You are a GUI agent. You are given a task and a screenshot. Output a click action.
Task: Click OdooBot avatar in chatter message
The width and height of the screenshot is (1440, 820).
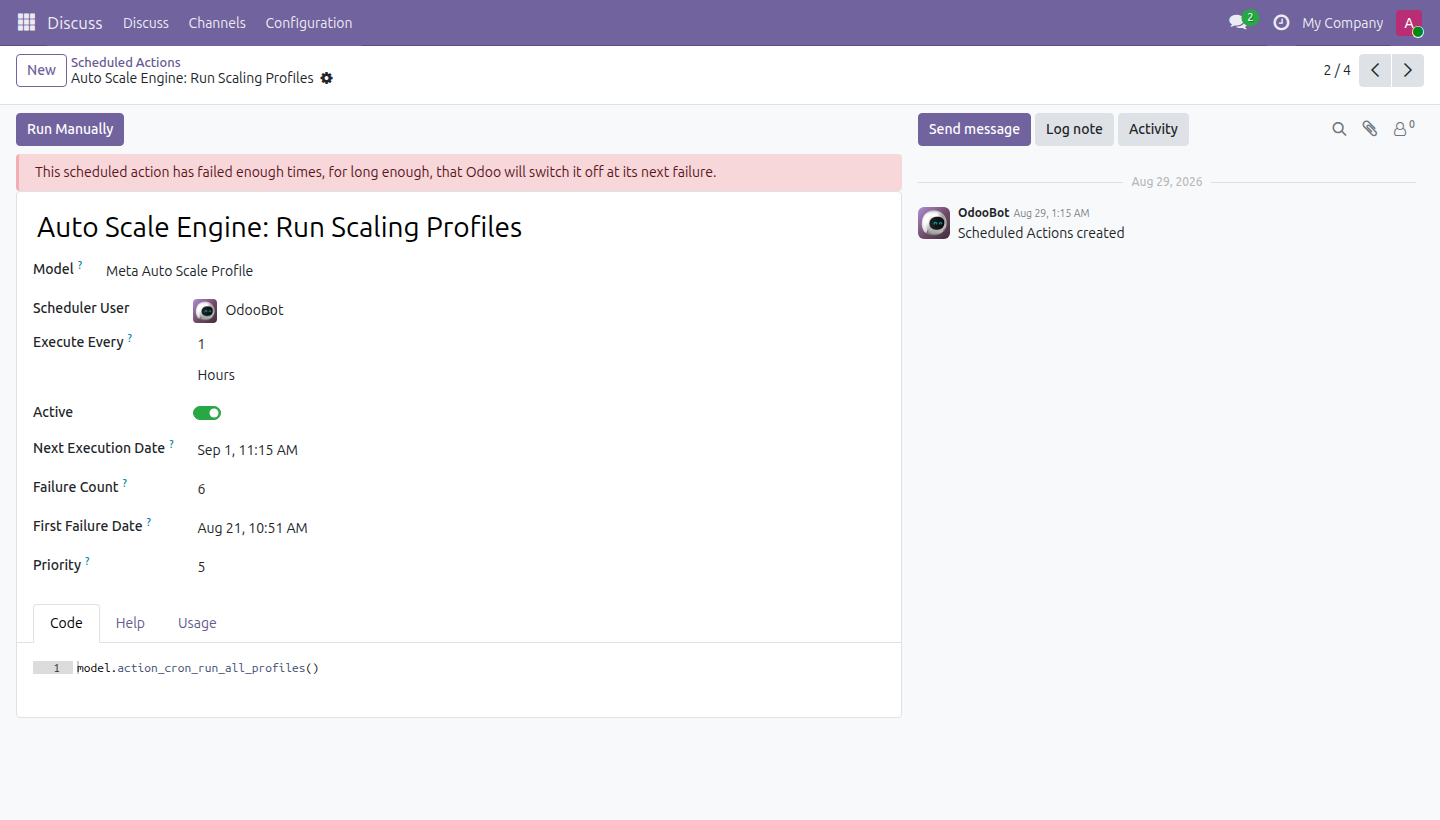pyautogui.click(x=934, y=223)
